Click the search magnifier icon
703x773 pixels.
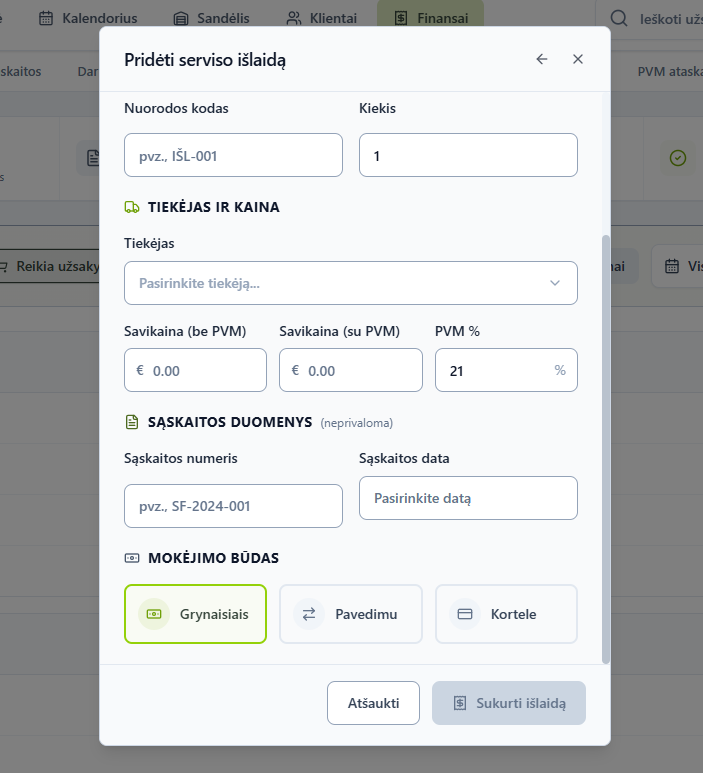click(619, 18)
